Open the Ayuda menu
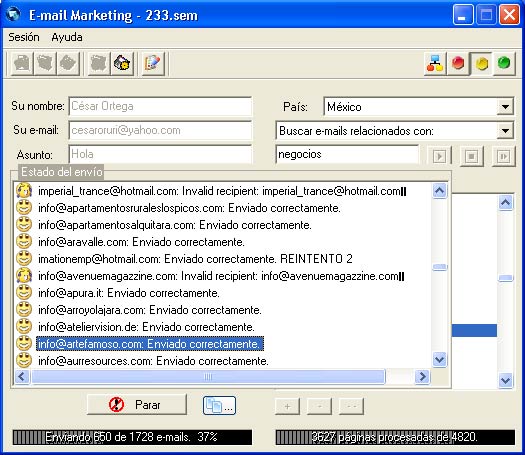Image resolution: width=525 pixels, height=455 pixels. point(67,37)
